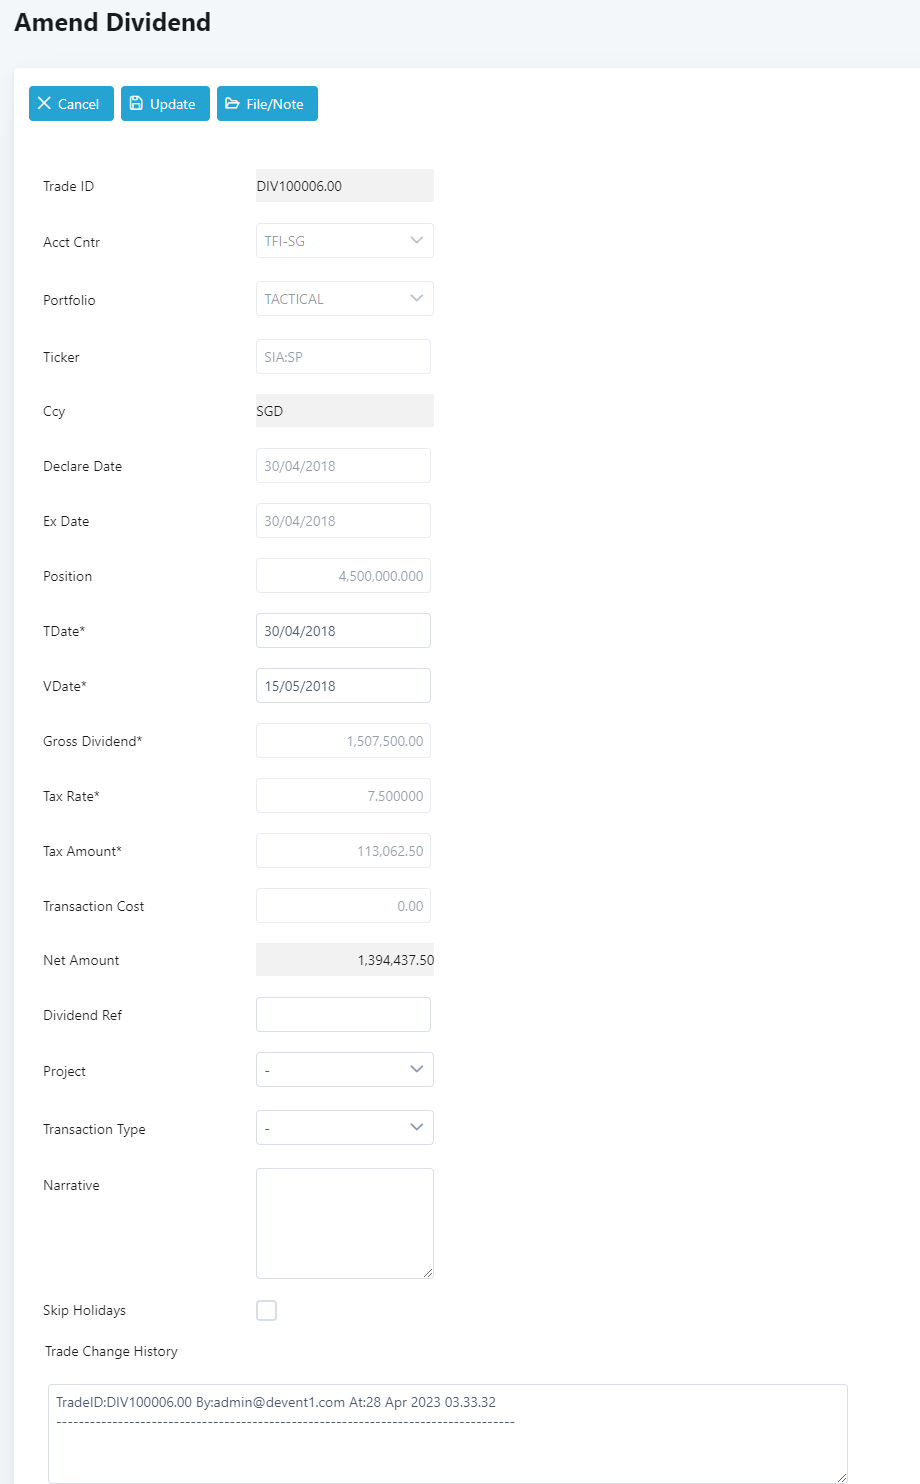Grab the Narrative textarea resize handle
The width and height of the screenshot is (920, 1484).
(x=429, y=1273)
